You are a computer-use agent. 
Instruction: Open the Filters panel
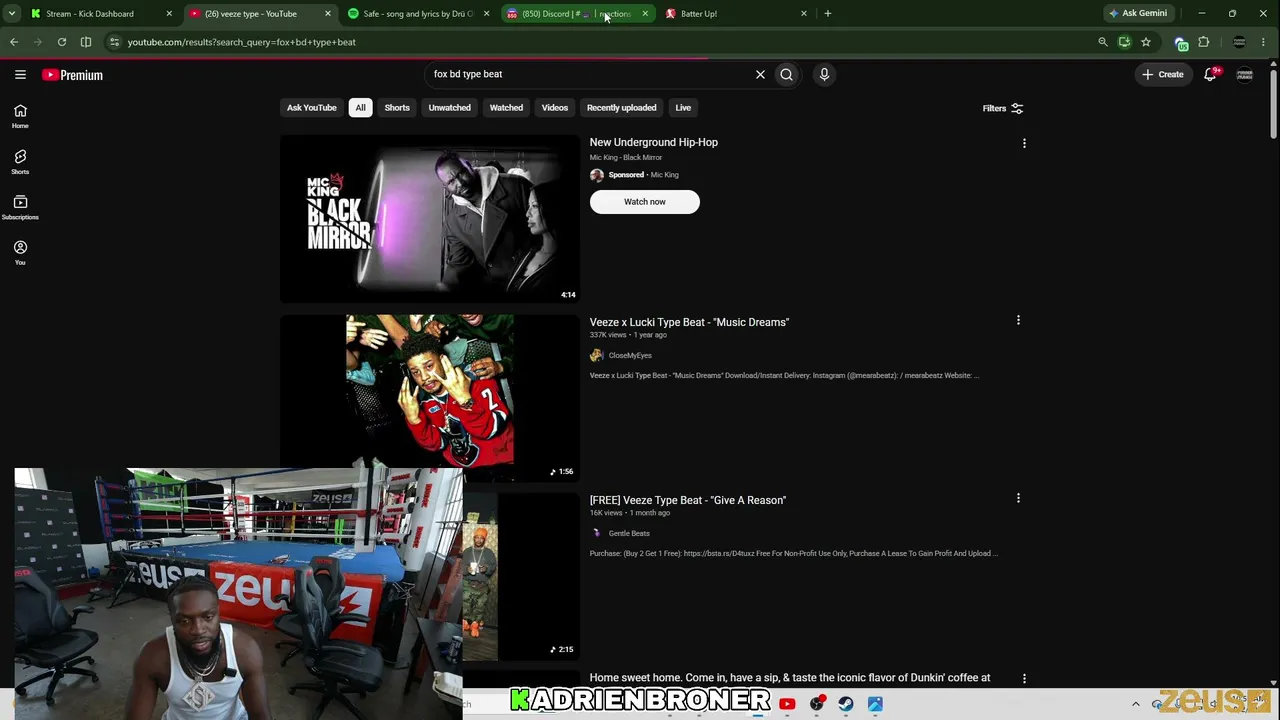[1003, 108]
